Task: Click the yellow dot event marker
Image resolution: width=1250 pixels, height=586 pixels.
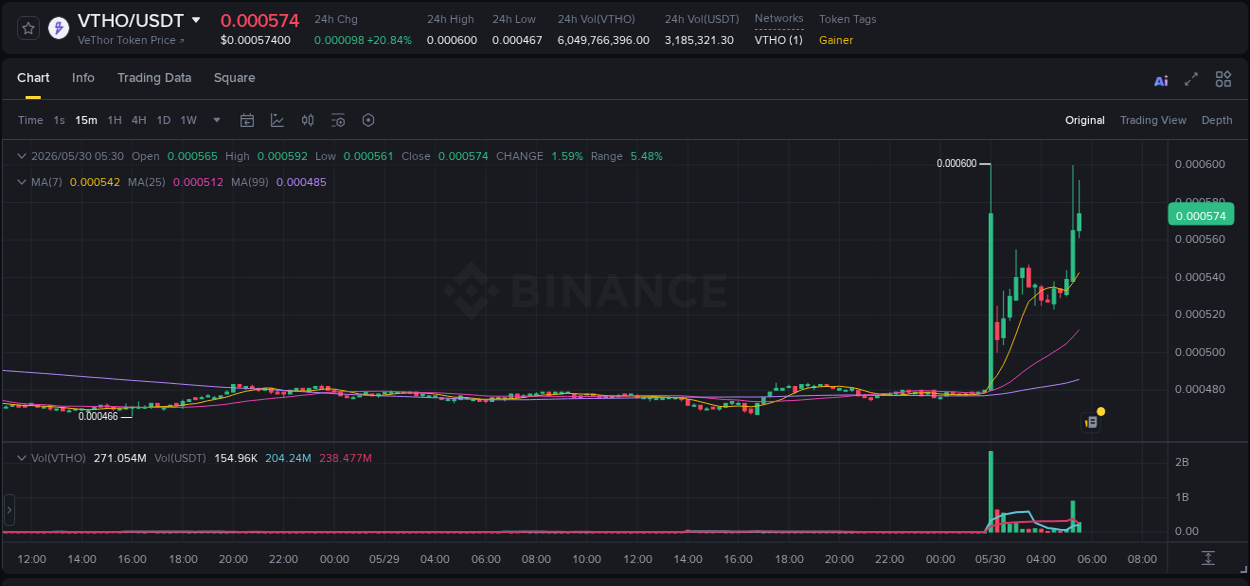Action: pyautogui.click(x=1101, y=411)
